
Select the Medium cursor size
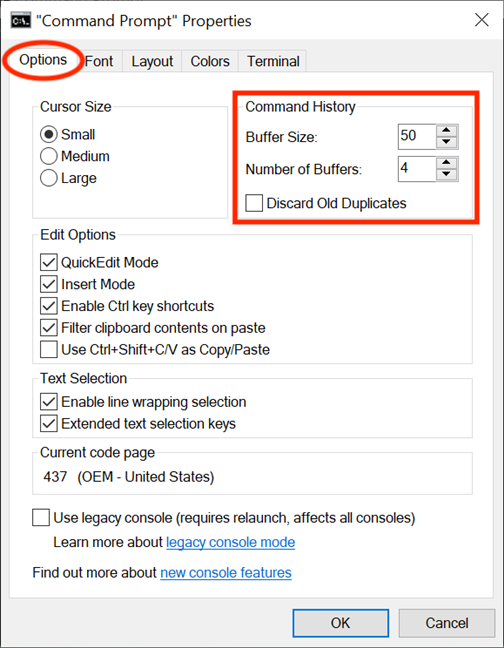pyautogui.click(x=48, y=156)
